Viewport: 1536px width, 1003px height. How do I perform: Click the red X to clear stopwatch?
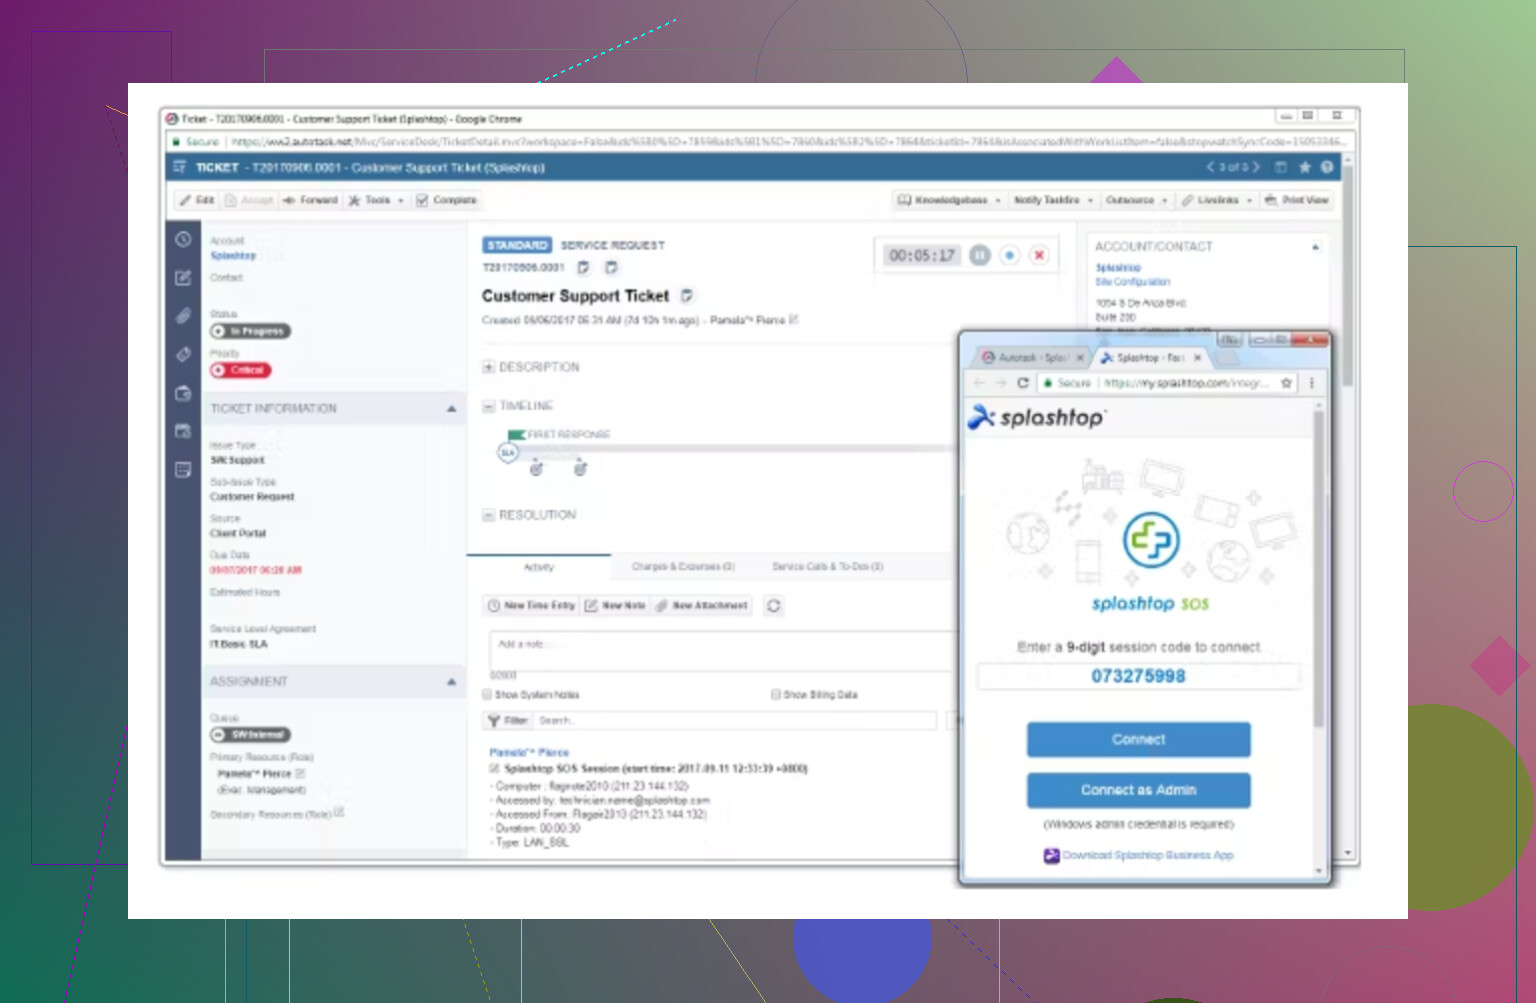[x=1040, y=255]
